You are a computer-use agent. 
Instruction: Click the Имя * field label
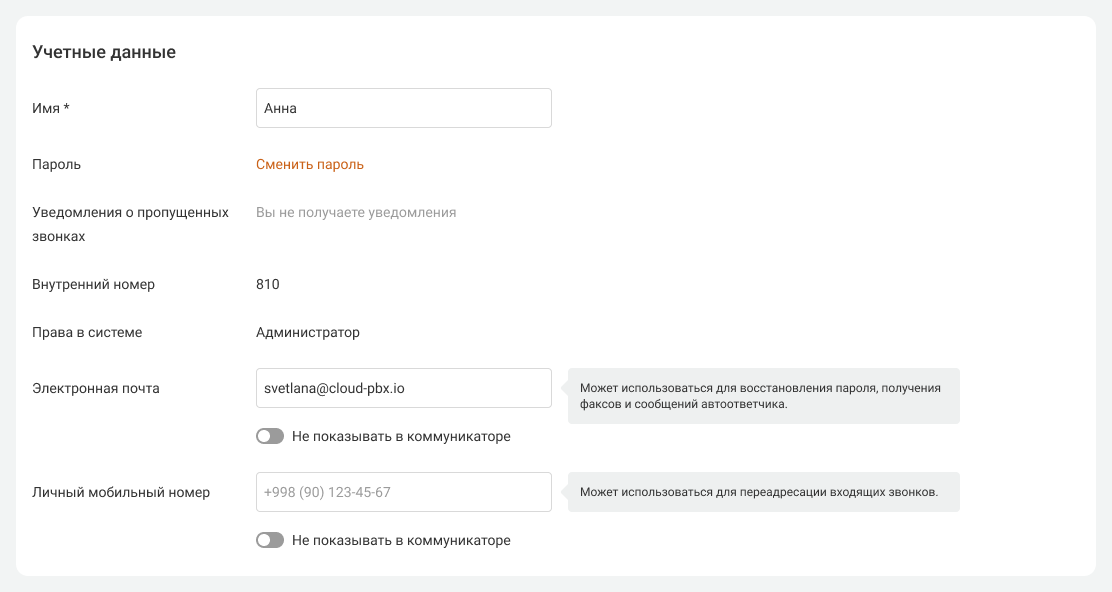51,109
